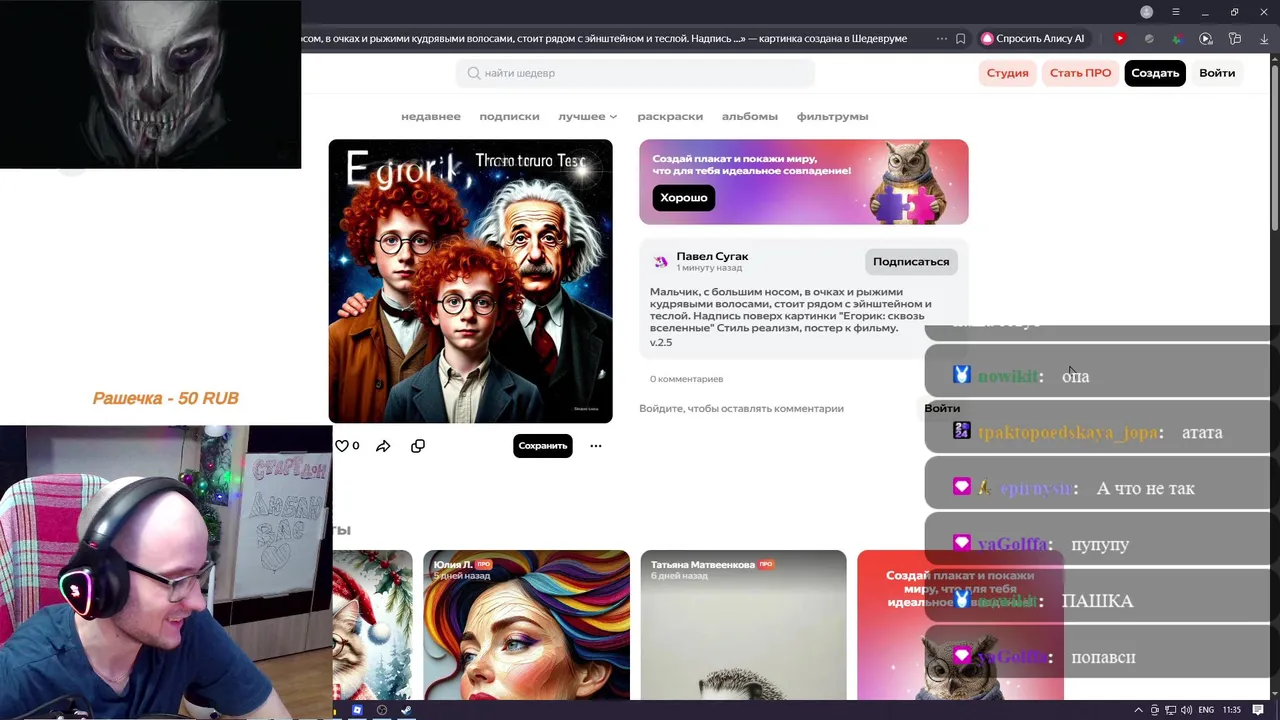Click Войти in the top header
Screen dimensions: 1280x720
(x=1217, y=73)
